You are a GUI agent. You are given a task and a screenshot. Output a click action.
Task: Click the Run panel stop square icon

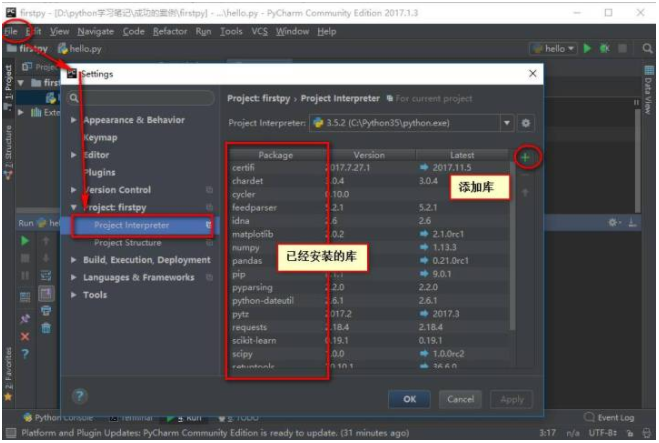click(x=25, y=258)
